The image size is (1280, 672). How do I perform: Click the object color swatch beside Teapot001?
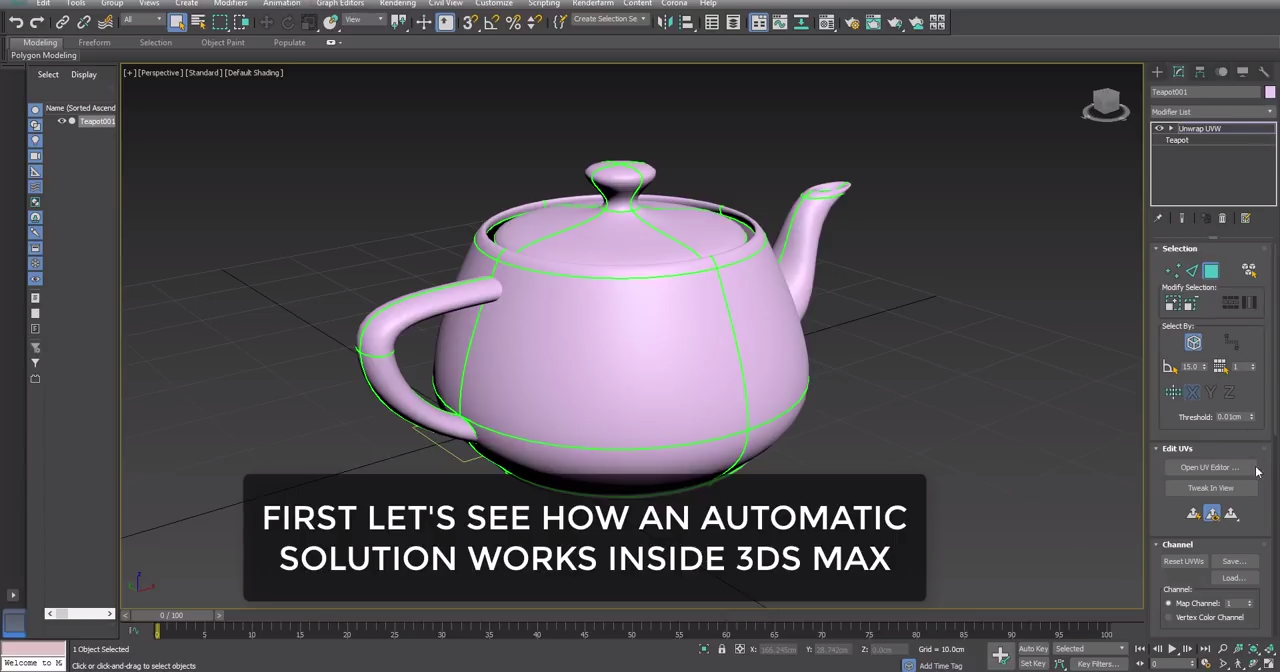(1270, 92)
